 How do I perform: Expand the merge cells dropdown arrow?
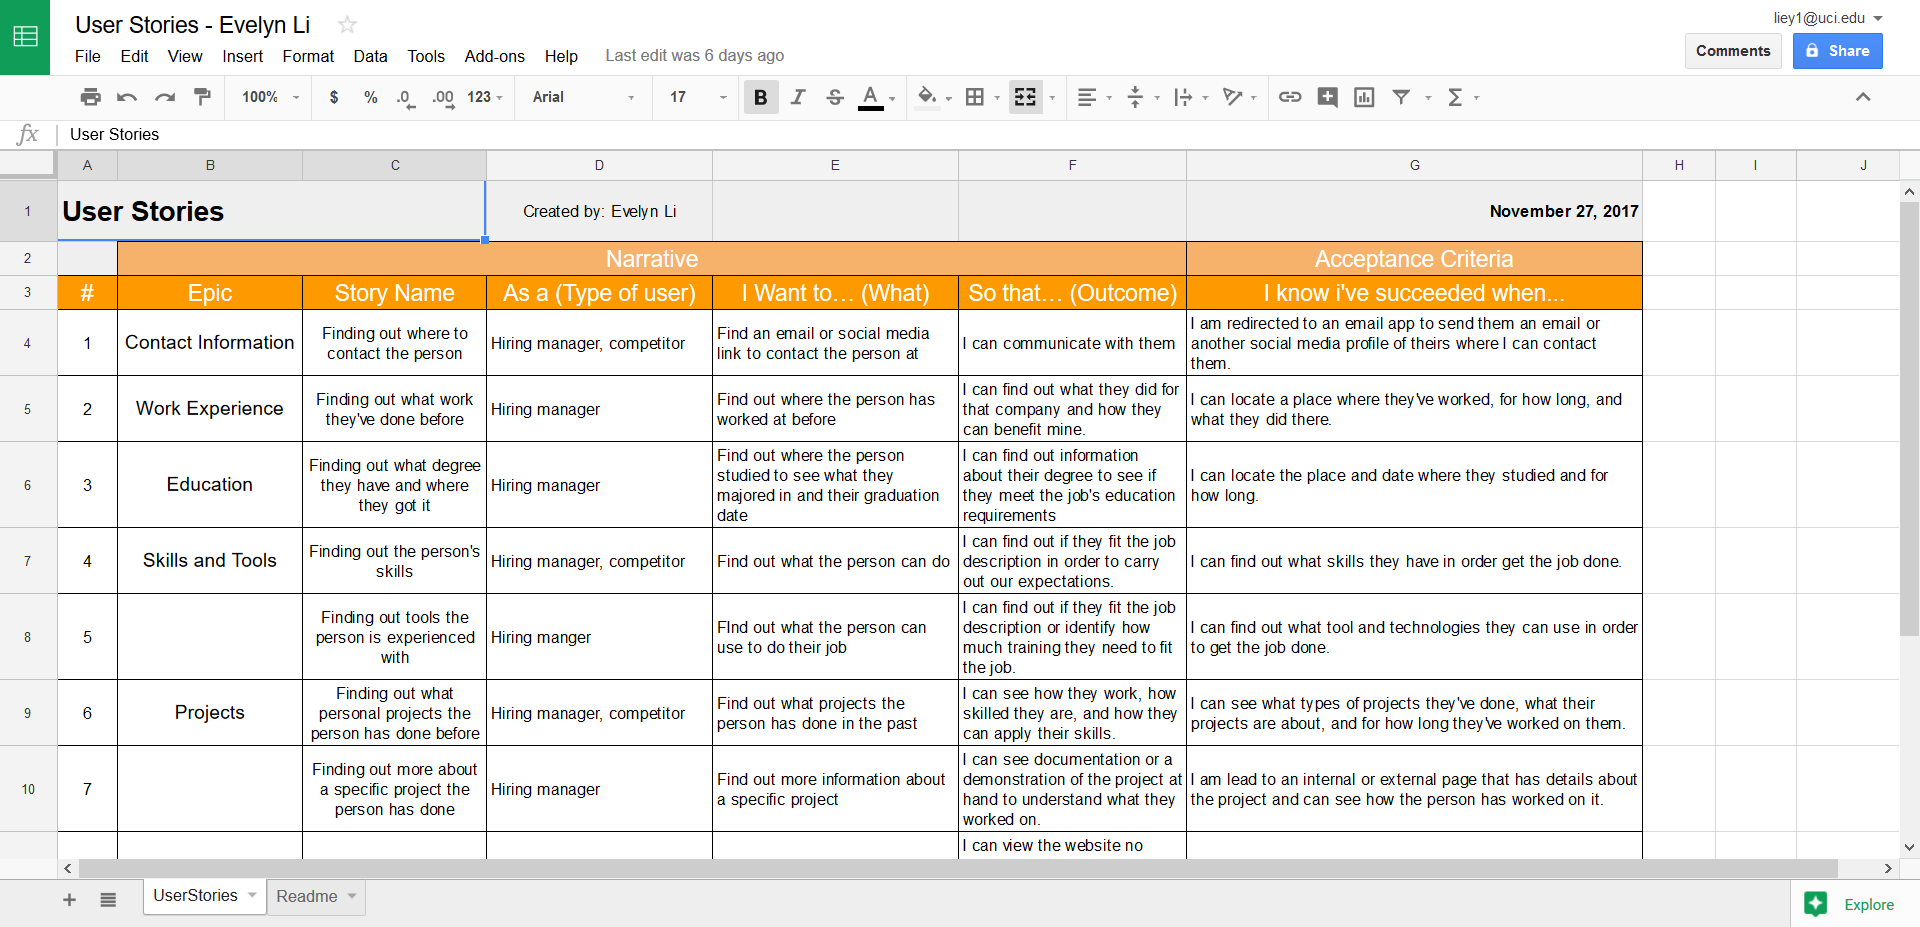(x=1052, y=98)
